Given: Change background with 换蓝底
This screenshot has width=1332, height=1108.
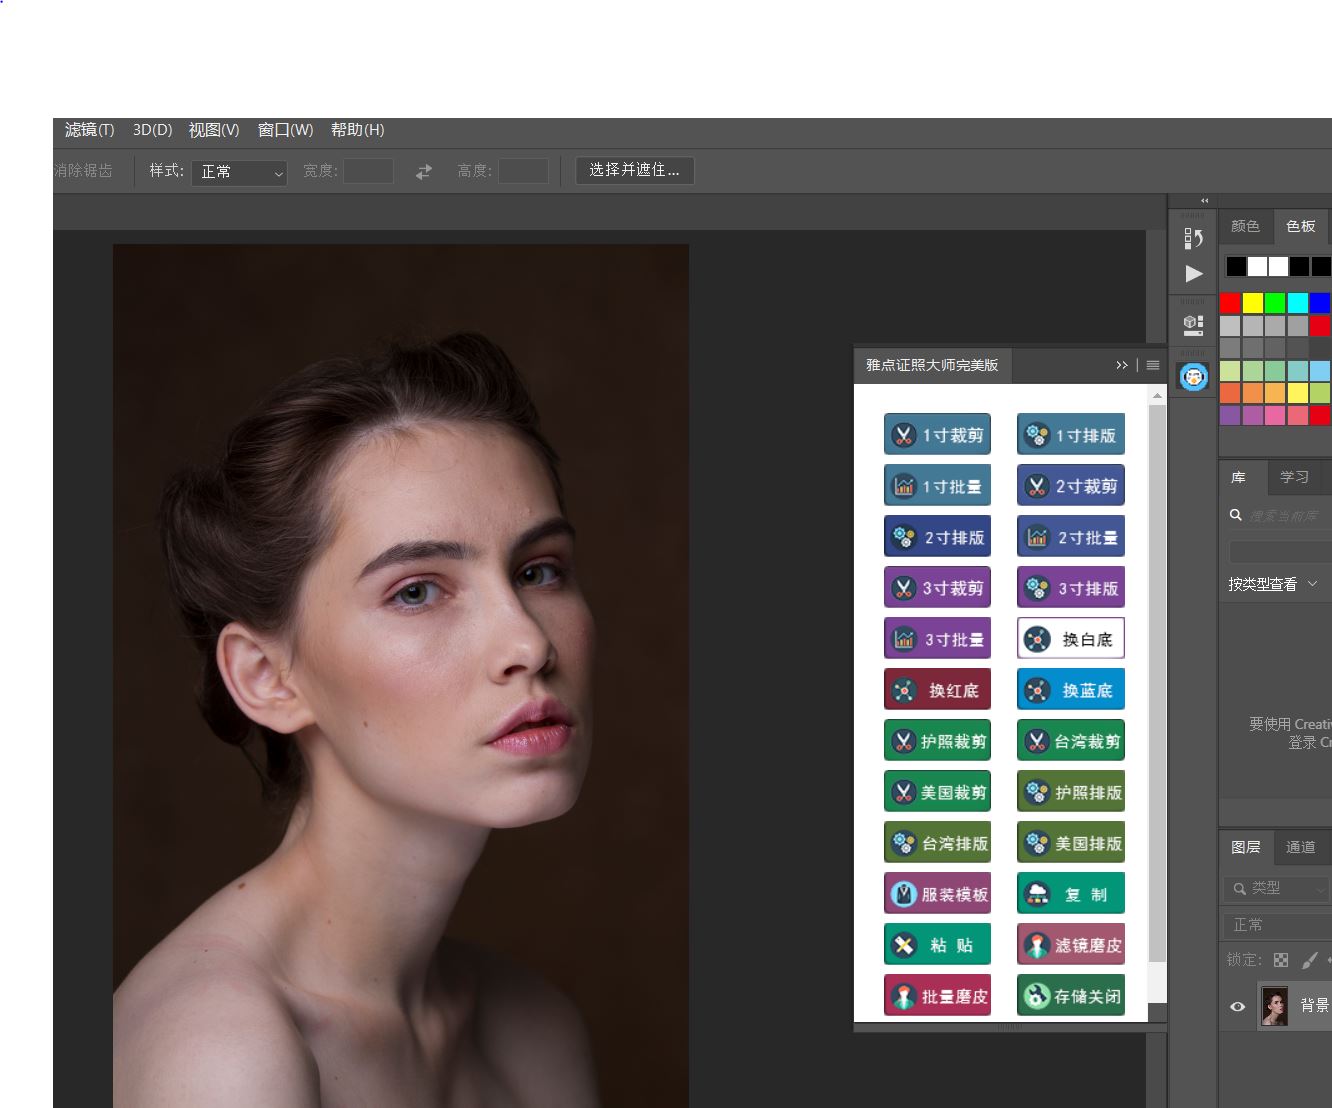Looking at the screenshot, I should [x=1071, y=690].
